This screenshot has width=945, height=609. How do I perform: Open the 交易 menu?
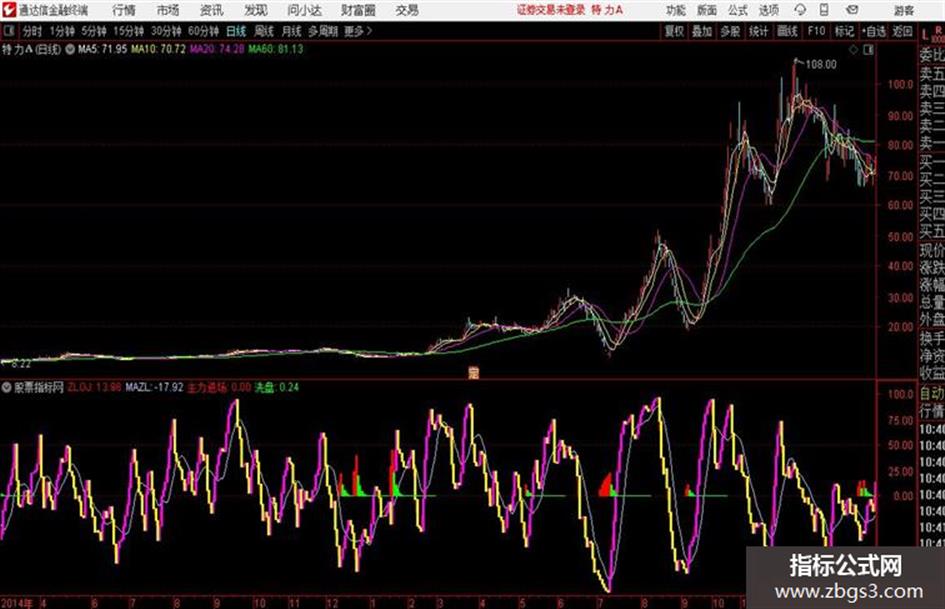tap(407, 10)
